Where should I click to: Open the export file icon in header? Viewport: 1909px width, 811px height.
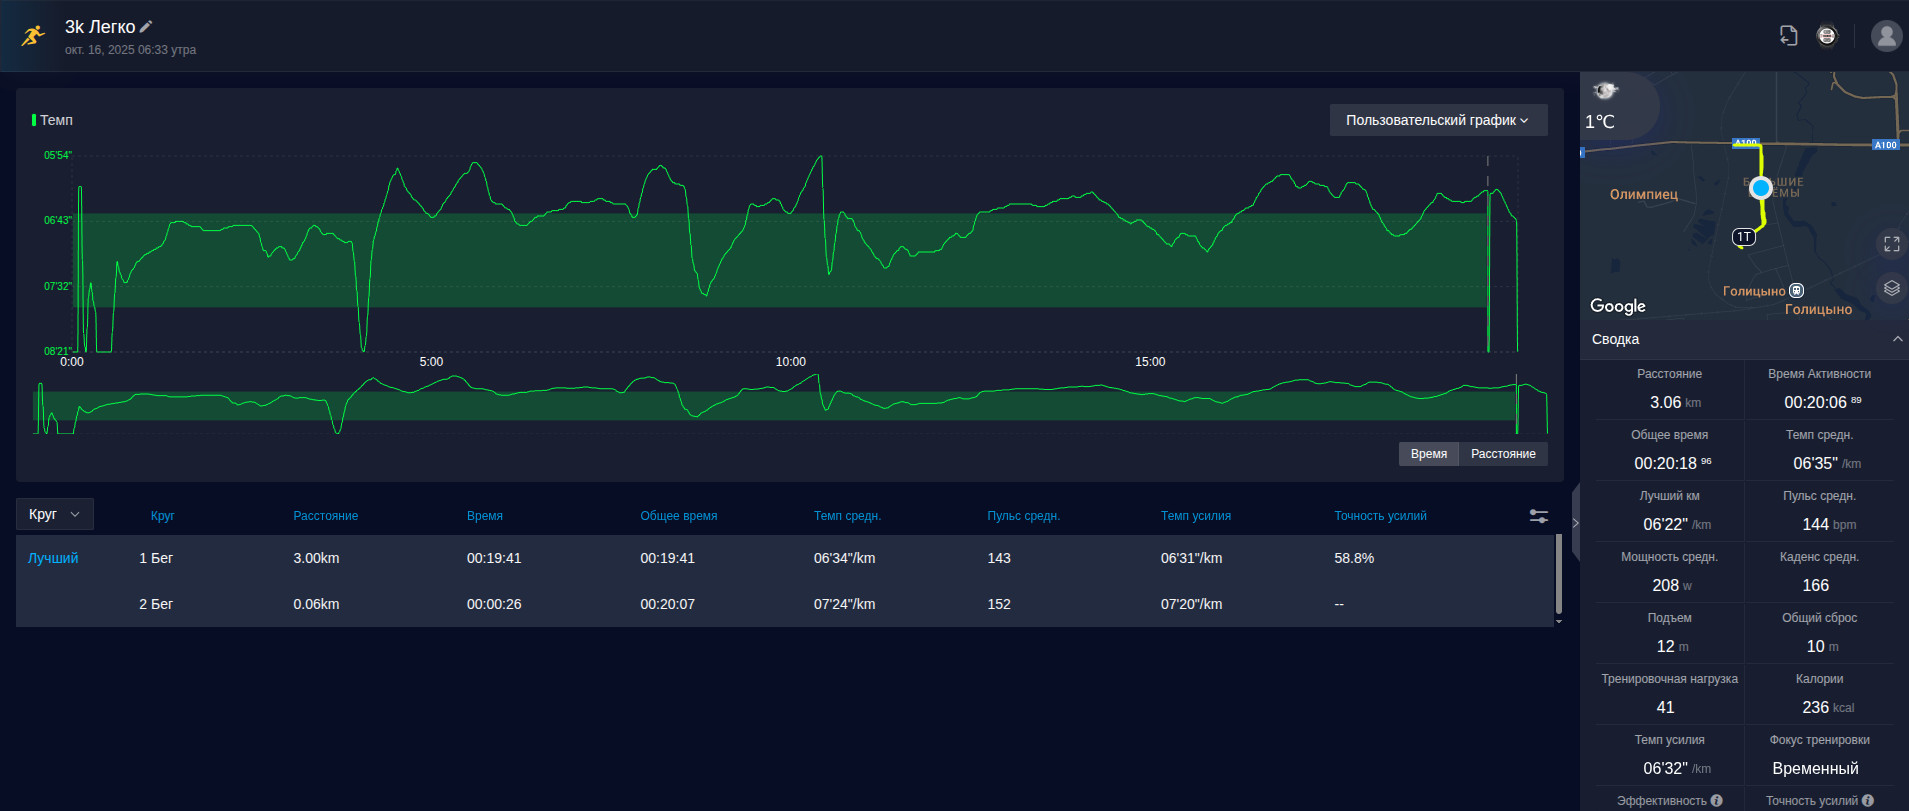point(1789,36)
